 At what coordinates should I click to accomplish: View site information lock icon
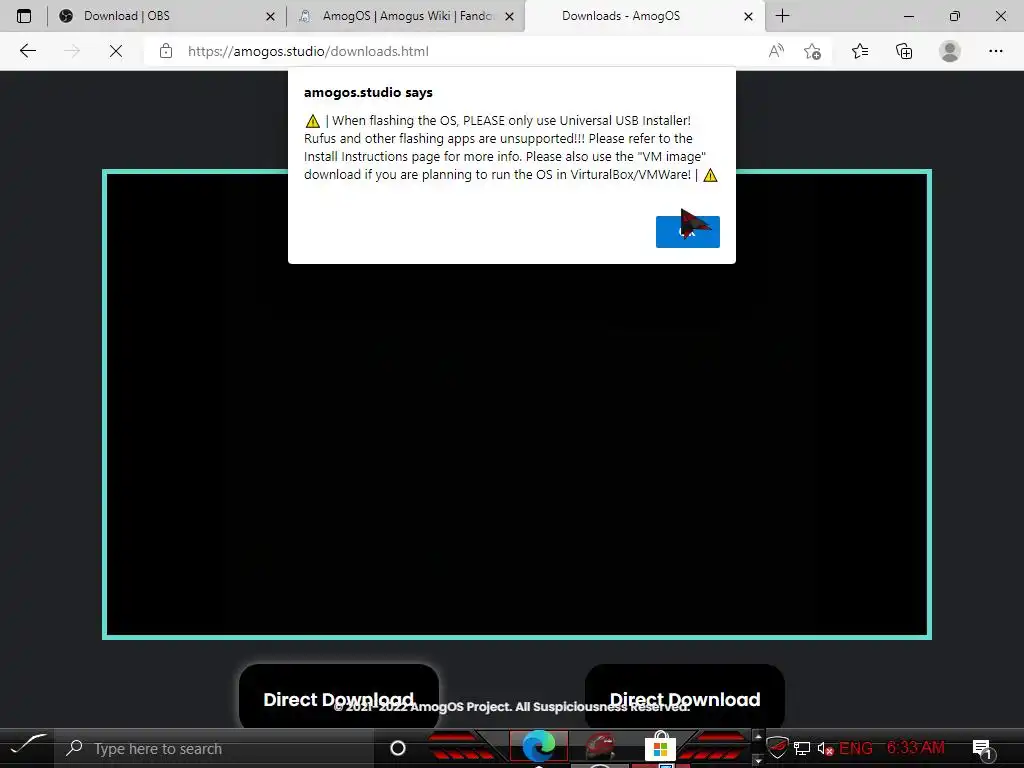pos(166,51)
